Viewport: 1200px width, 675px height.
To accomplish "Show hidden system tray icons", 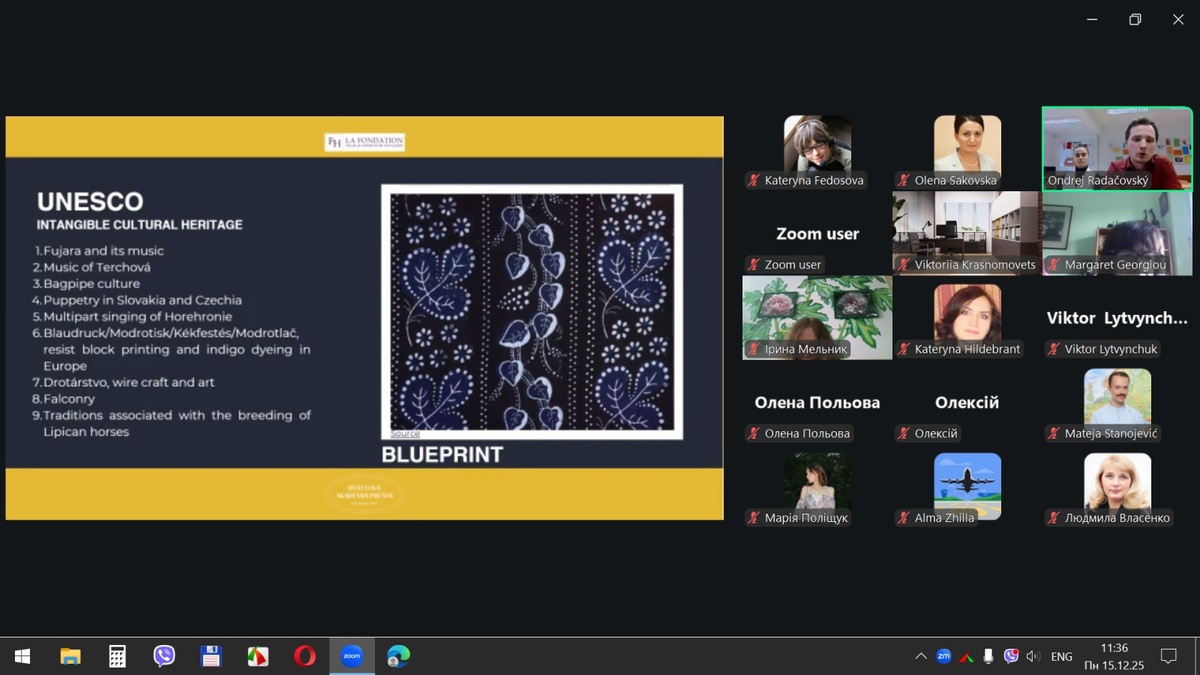I will (920, 657).
